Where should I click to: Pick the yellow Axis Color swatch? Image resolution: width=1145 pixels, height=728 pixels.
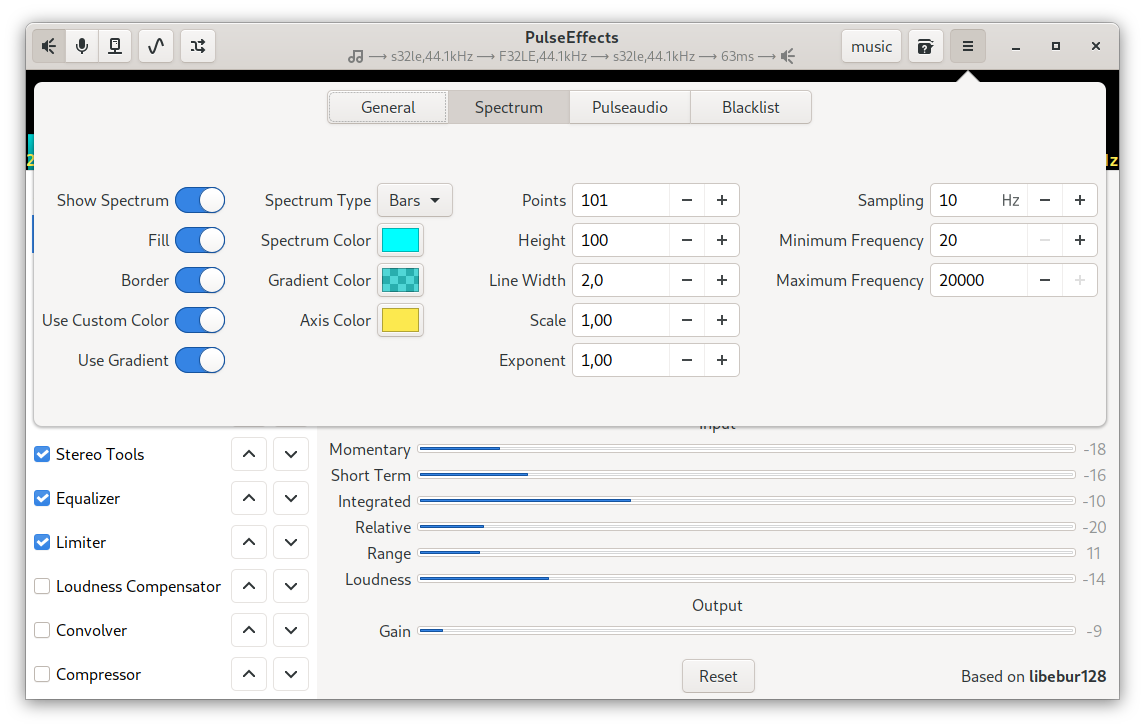[400, 321]
